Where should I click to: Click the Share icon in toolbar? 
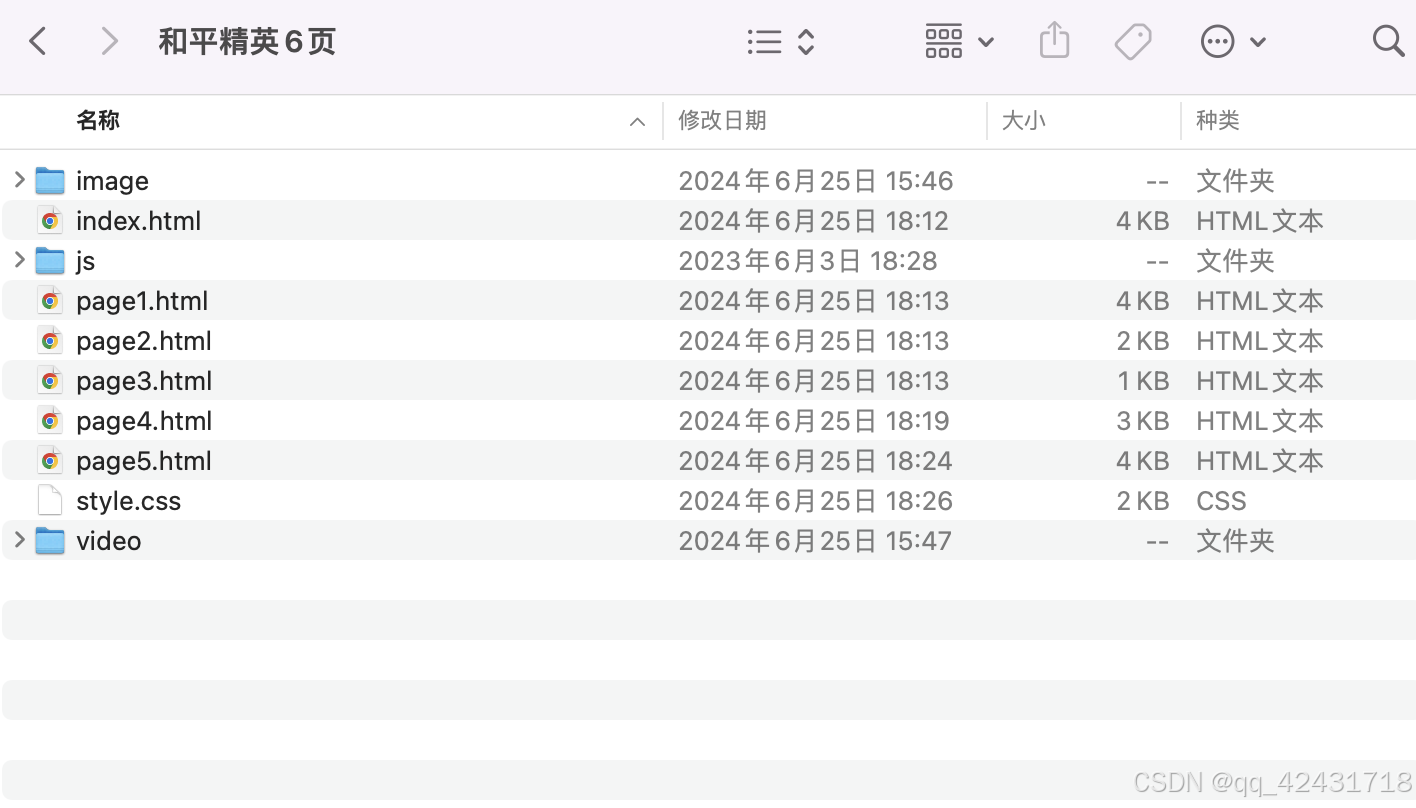tap(1054, 41)
